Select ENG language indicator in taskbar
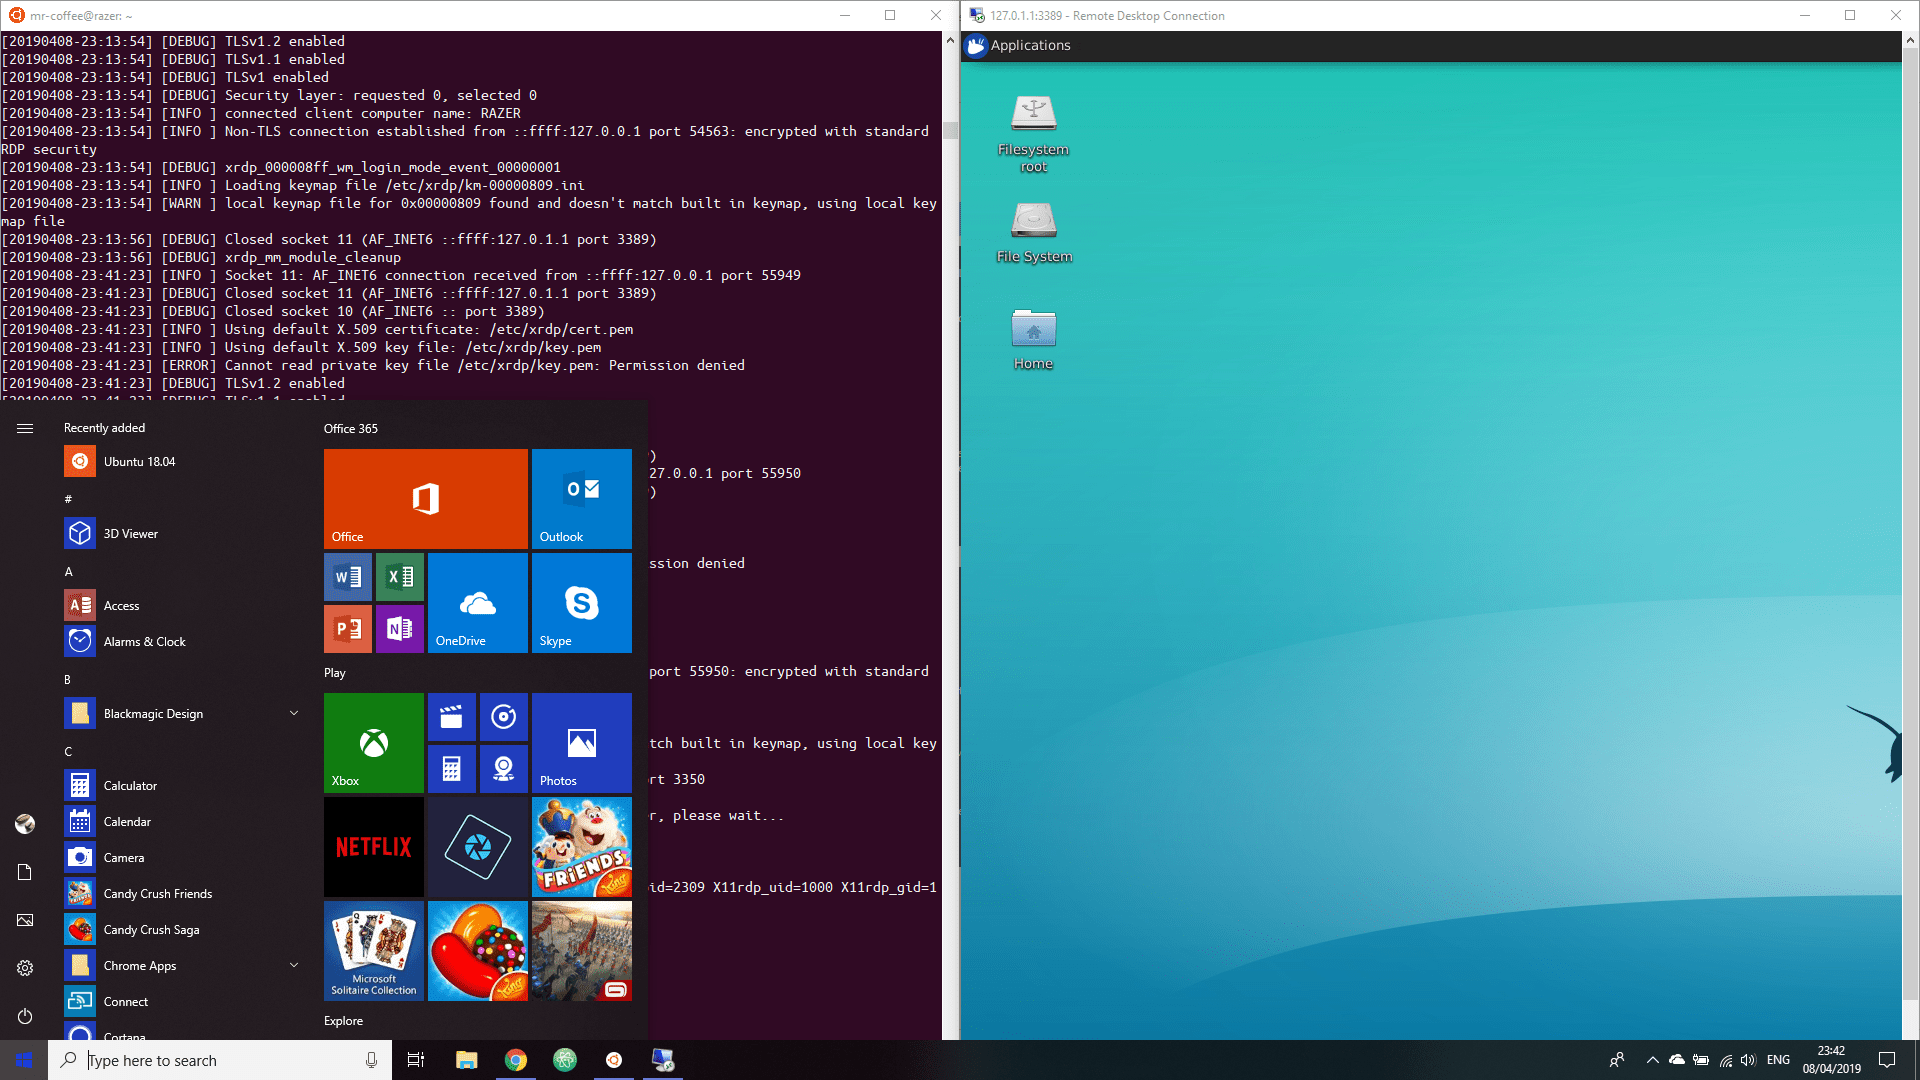The height and width of the screenshot is (1080, 1920). tap(1778, 1060)
